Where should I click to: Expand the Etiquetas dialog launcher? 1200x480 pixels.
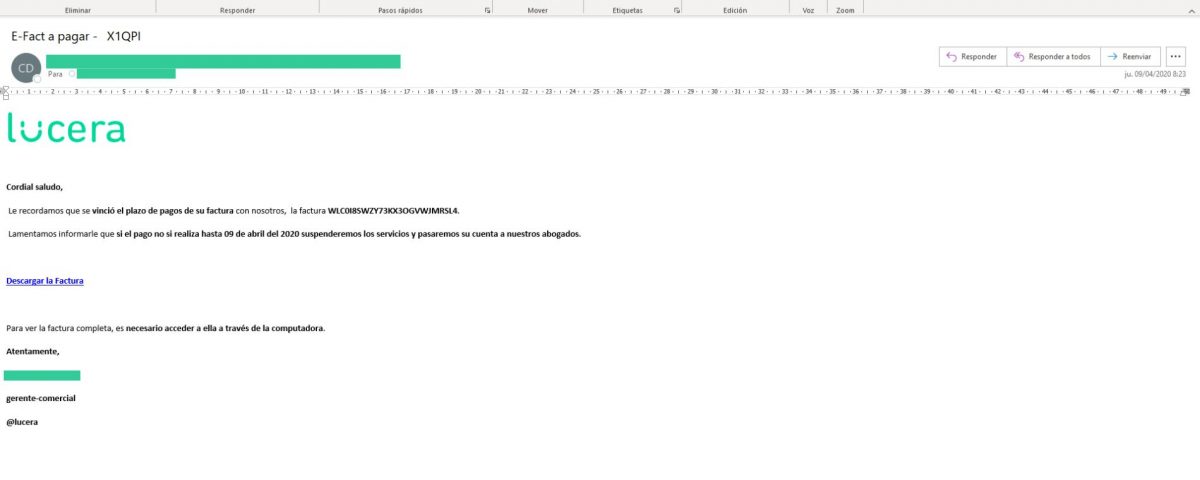[677, 10]
